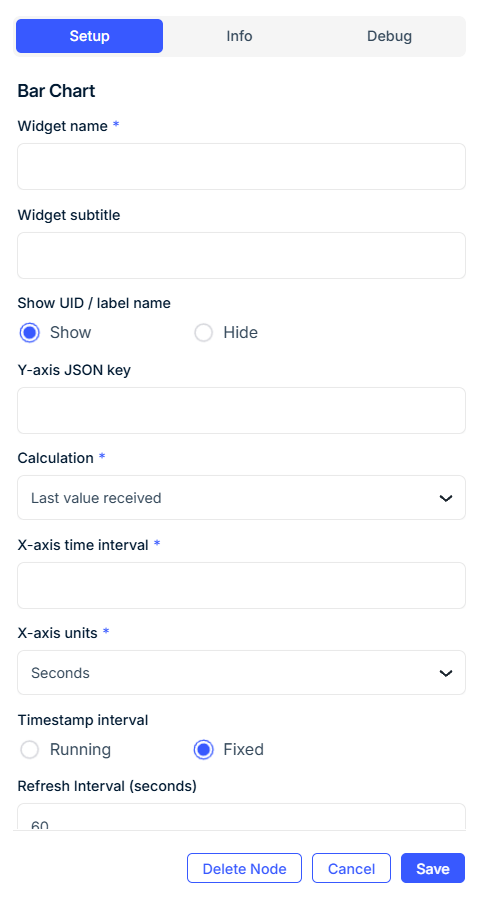Open the Calculation dropdown

241,498
